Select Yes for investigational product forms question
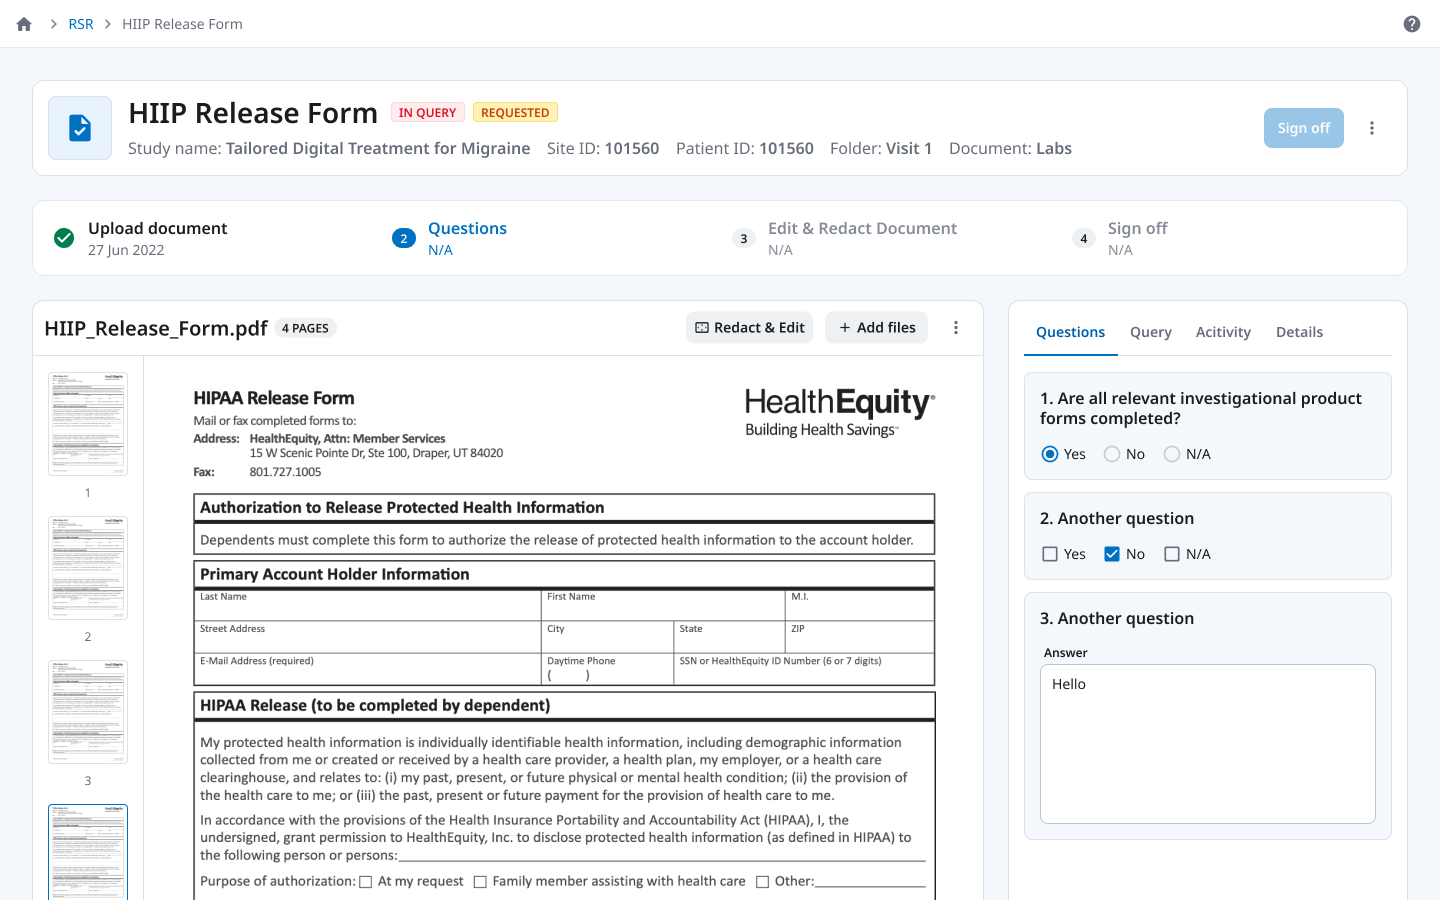The image size is (1440, 900). 1048,453
